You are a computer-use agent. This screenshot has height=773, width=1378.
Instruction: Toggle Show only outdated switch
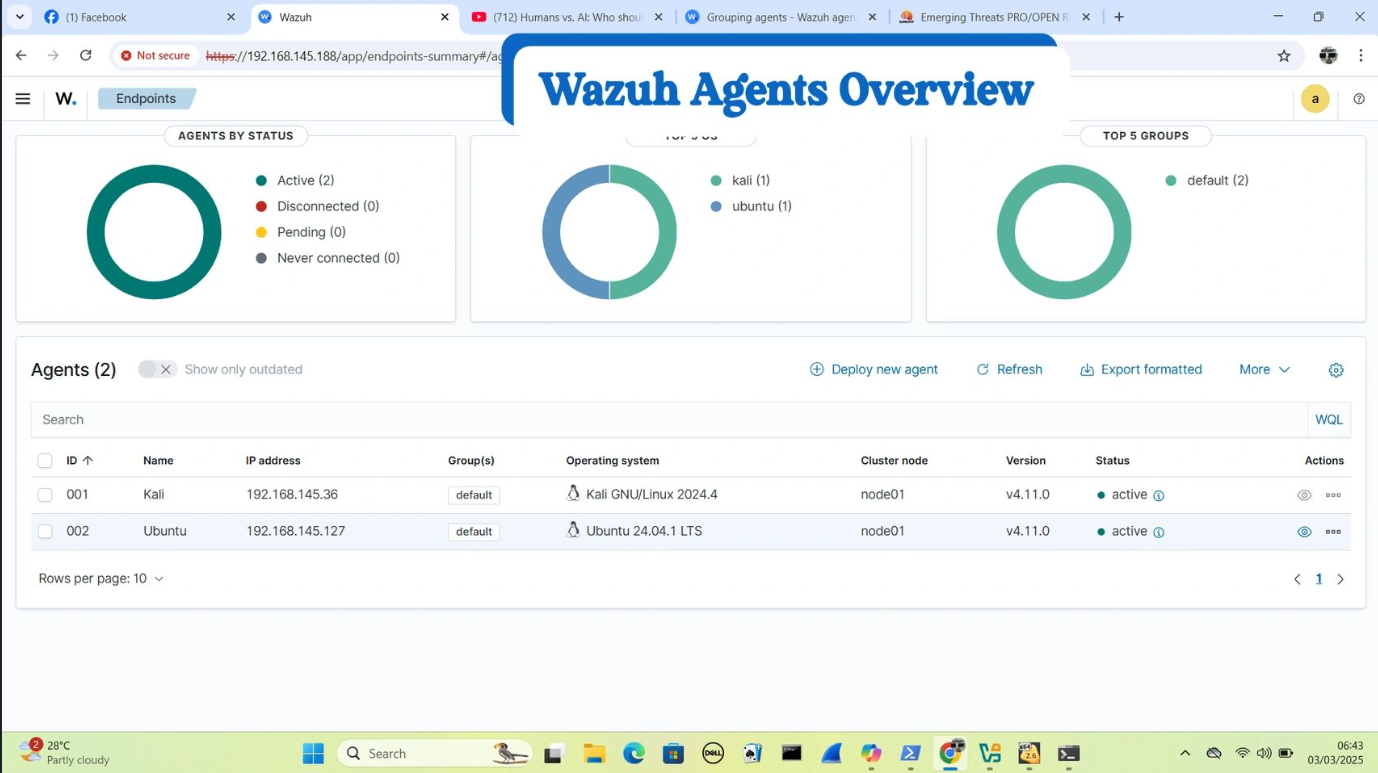(x=157, y=370)
